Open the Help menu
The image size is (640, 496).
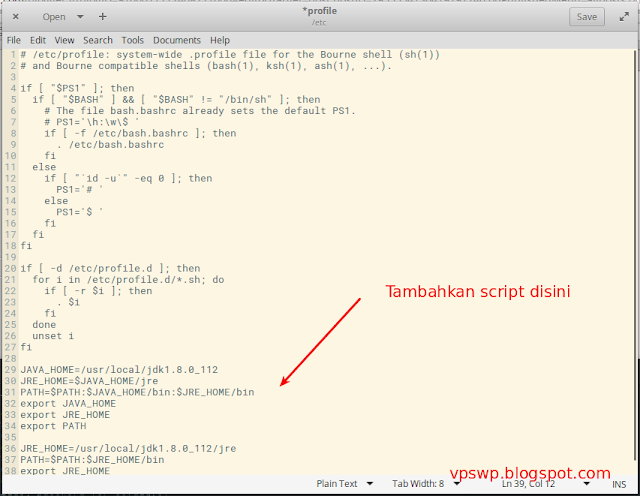click(x=220, y=40)
